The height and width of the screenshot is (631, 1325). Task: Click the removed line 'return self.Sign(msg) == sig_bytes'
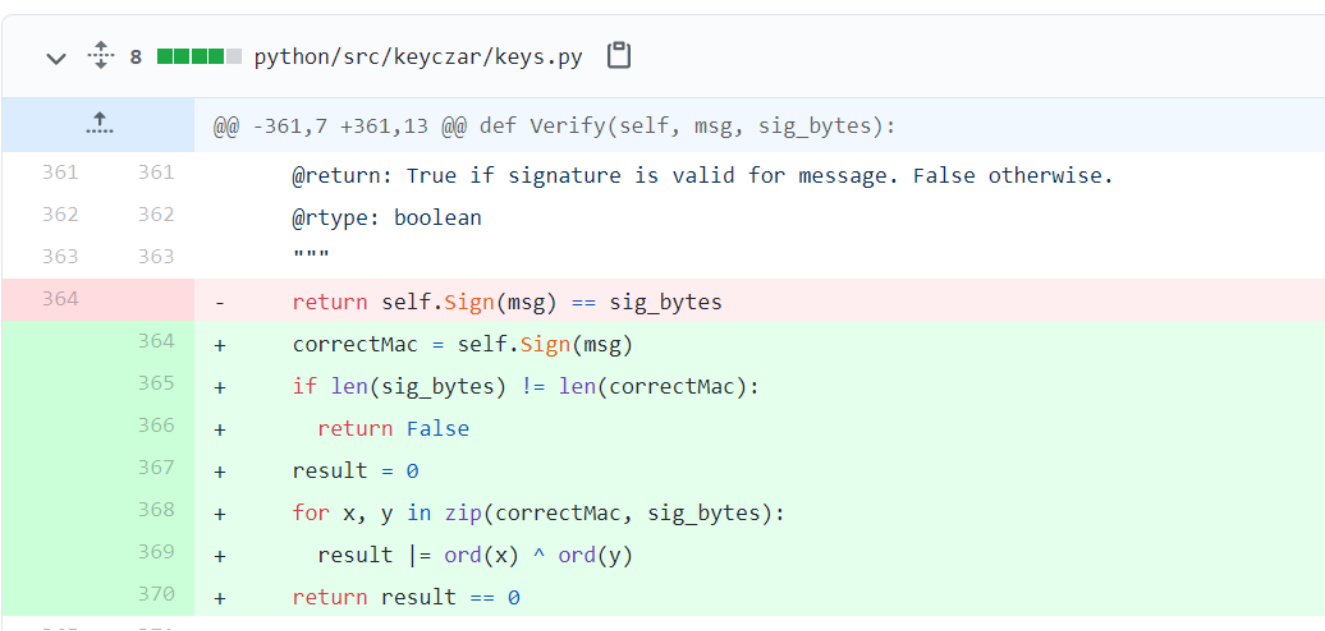(x=507, y=302)
